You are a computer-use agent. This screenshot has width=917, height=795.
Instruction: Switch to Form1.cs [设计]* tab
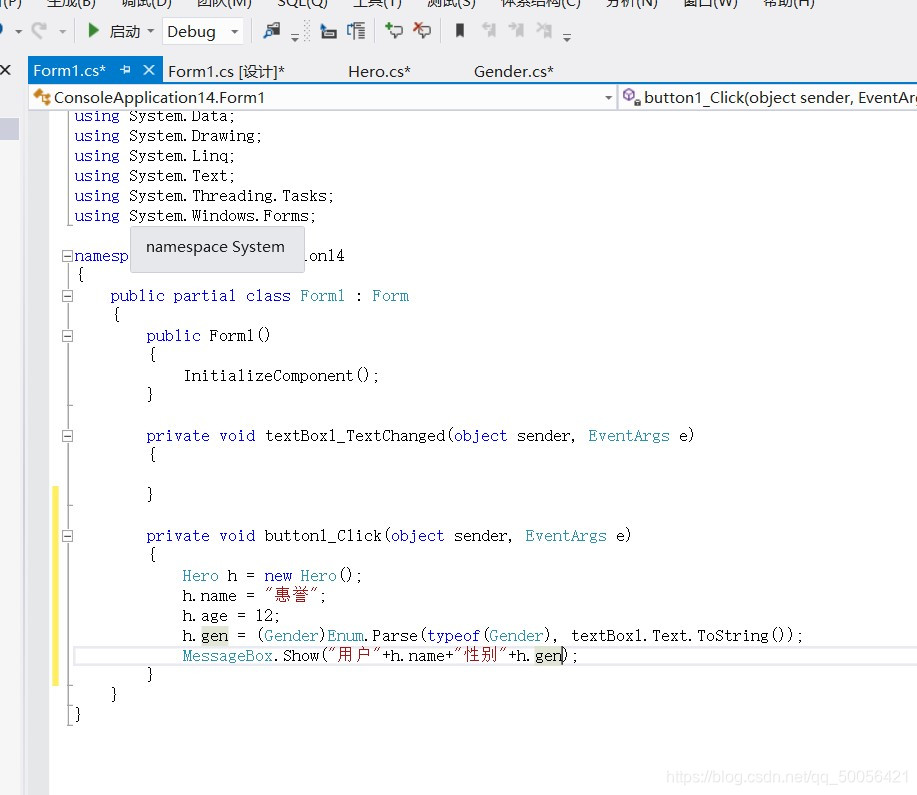(226, 71)
